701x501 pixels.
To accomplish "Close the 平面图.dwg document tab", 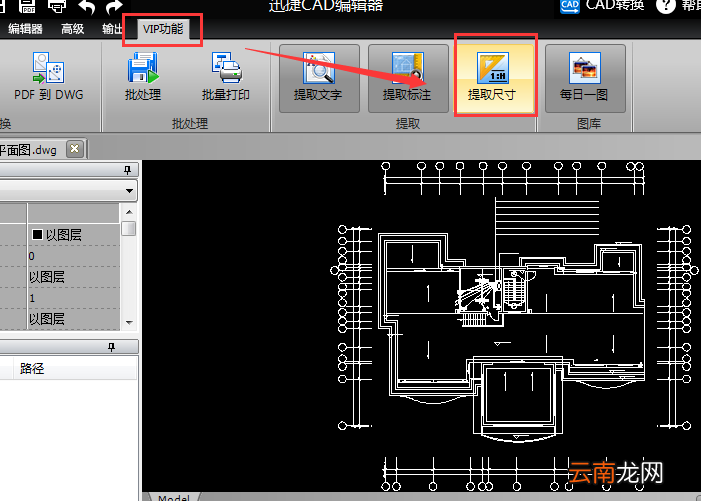I will (75, 149).
